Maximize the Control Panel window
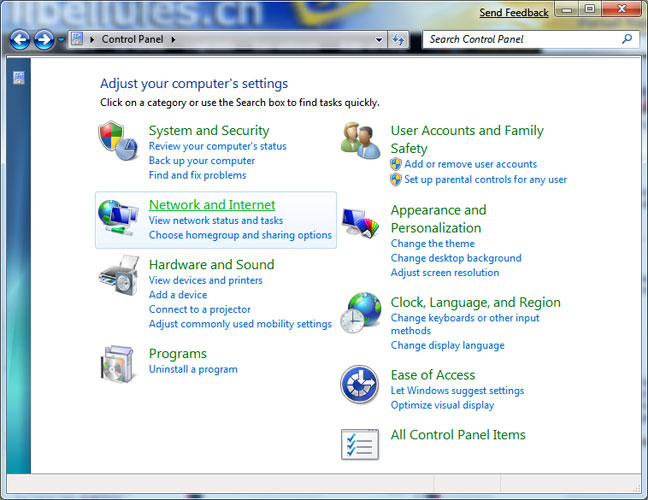This screenshot has width=648, height=500. click(x=590, y=9)
